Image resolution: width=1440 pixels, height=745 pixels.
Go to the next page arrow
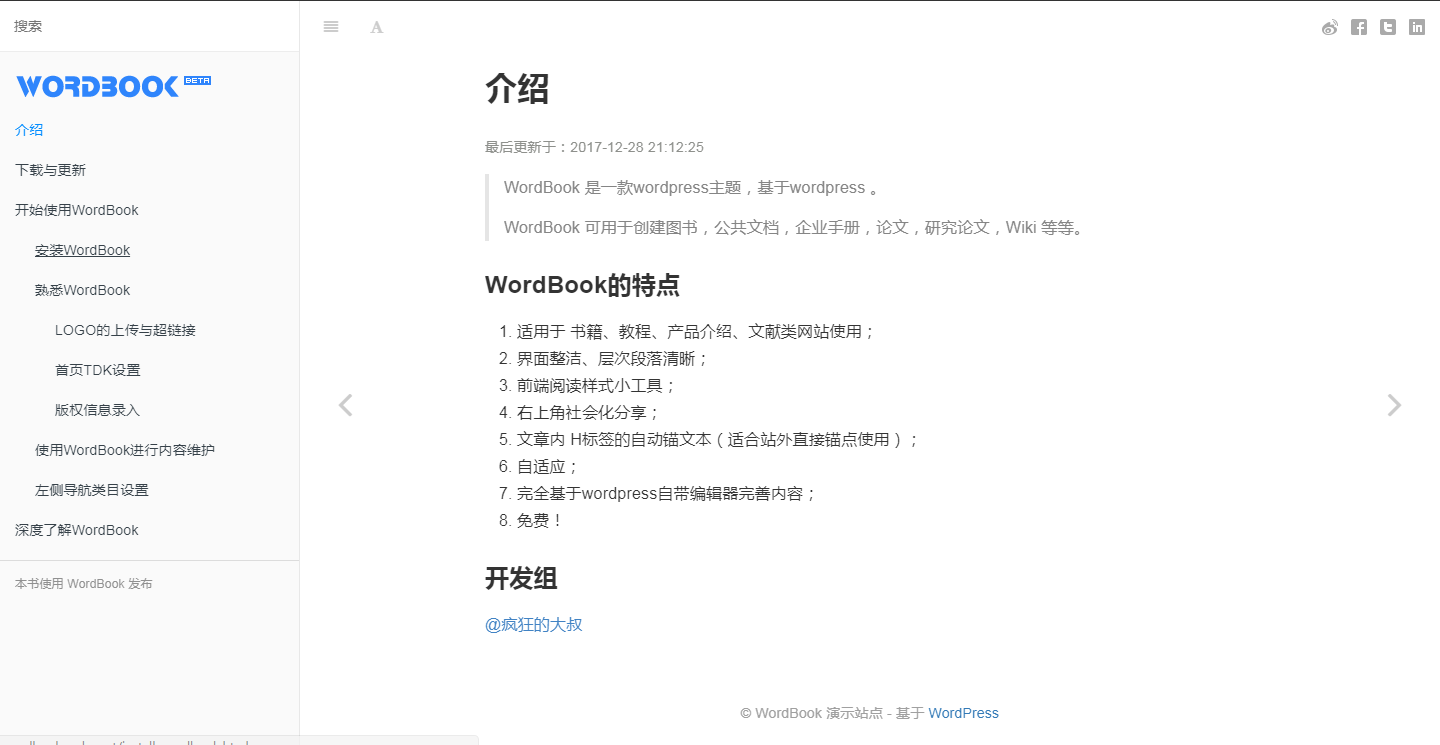pos(1394,405)
